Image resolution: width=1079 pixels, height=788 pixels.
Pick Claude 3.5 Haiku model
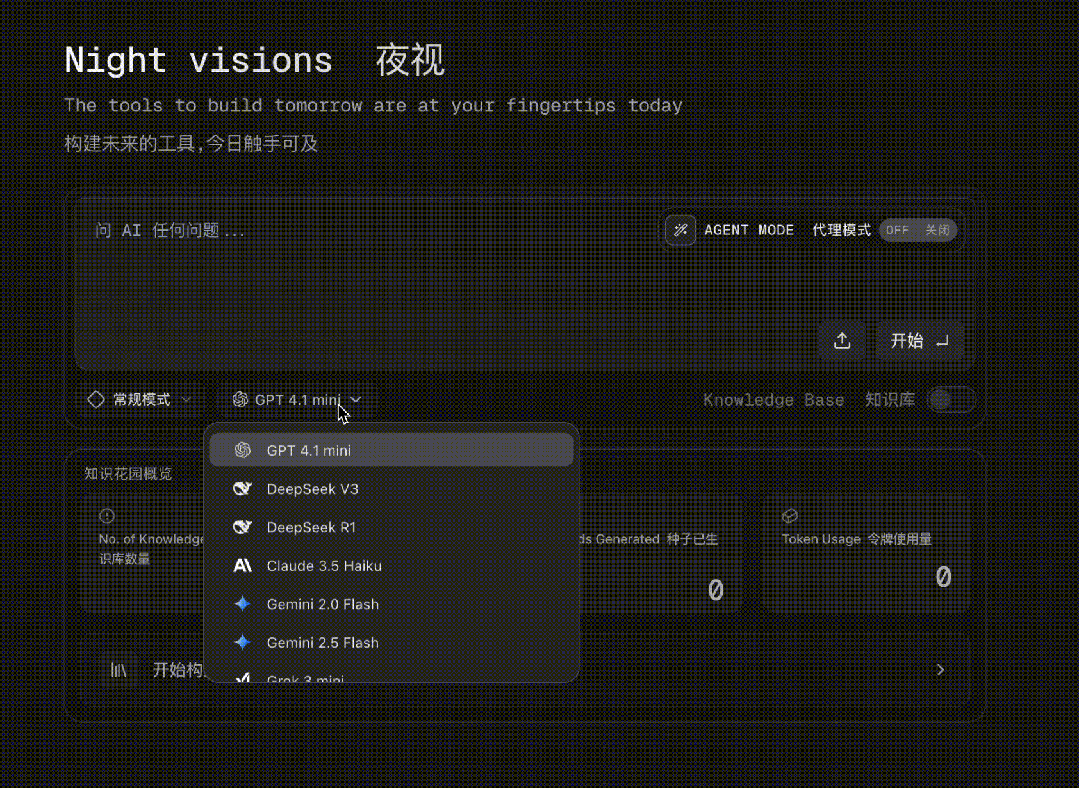(x=391, y=566)
